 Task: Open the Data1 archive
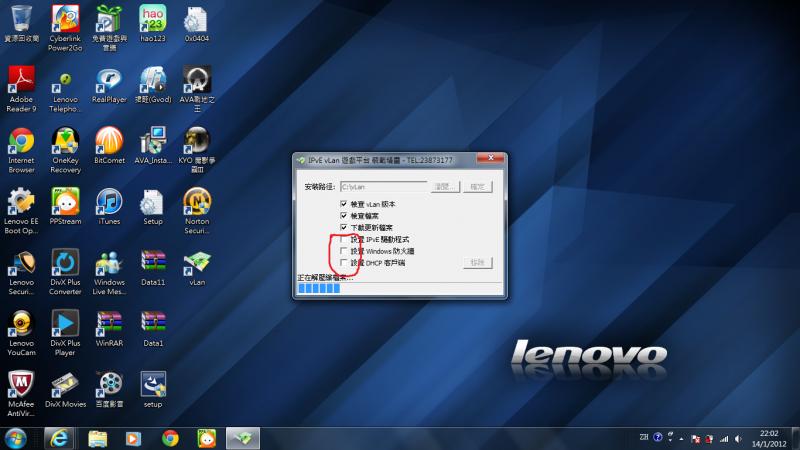click(x=153, y=328)
